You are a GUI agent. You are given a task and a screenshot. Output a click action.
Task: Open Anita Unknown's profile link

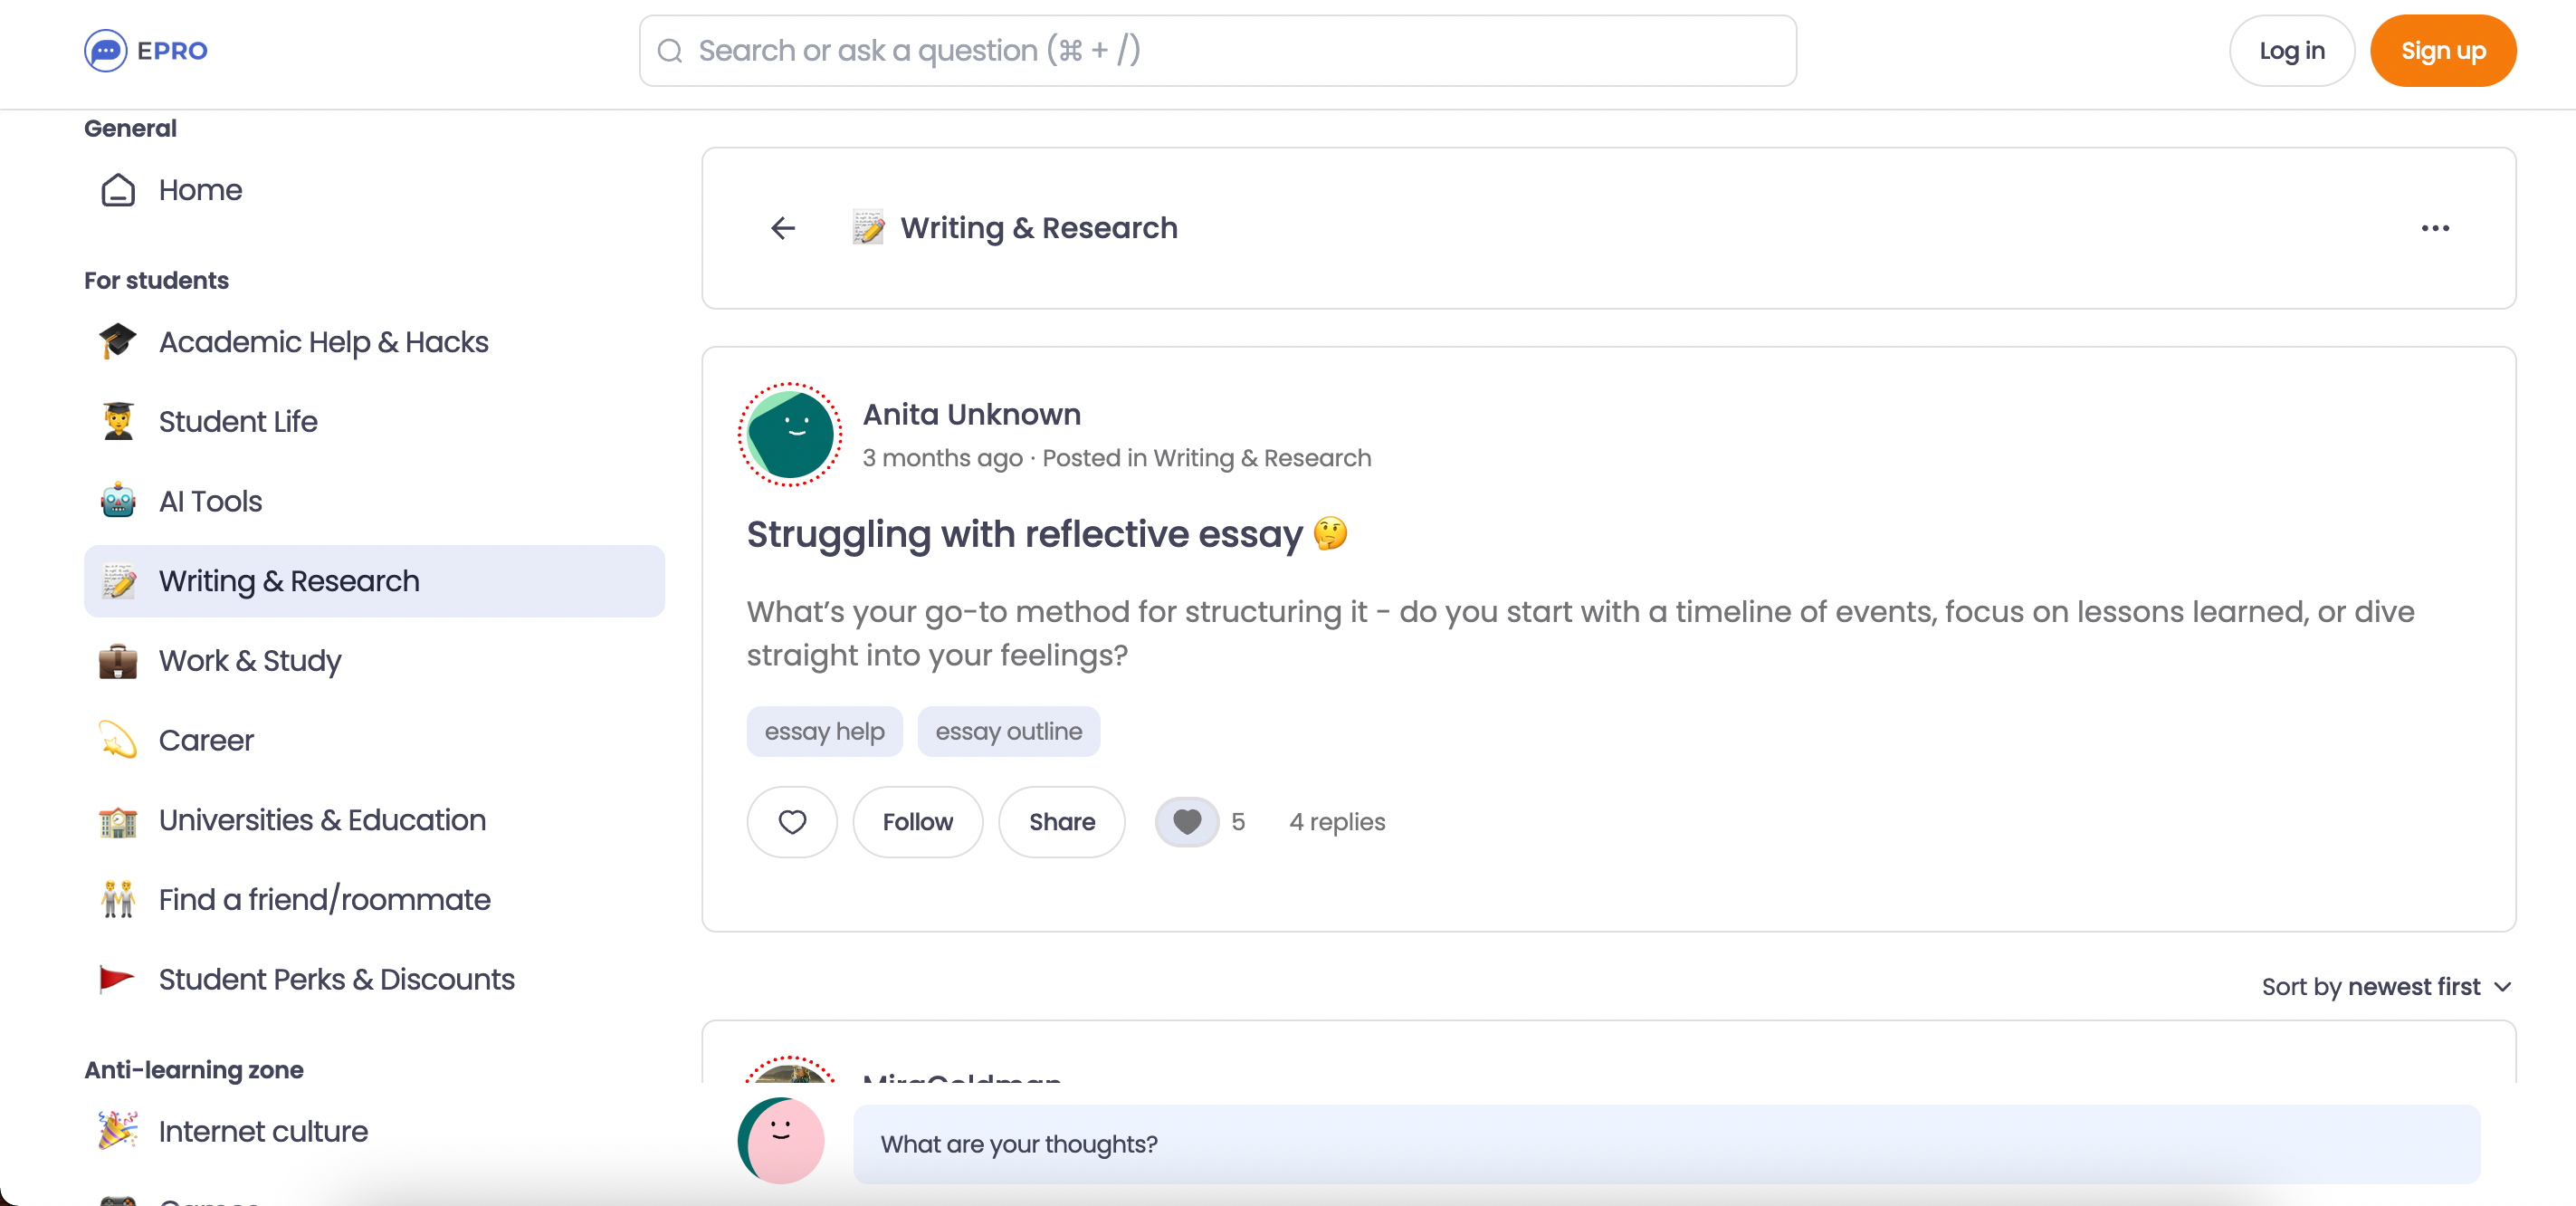point(971,414)
